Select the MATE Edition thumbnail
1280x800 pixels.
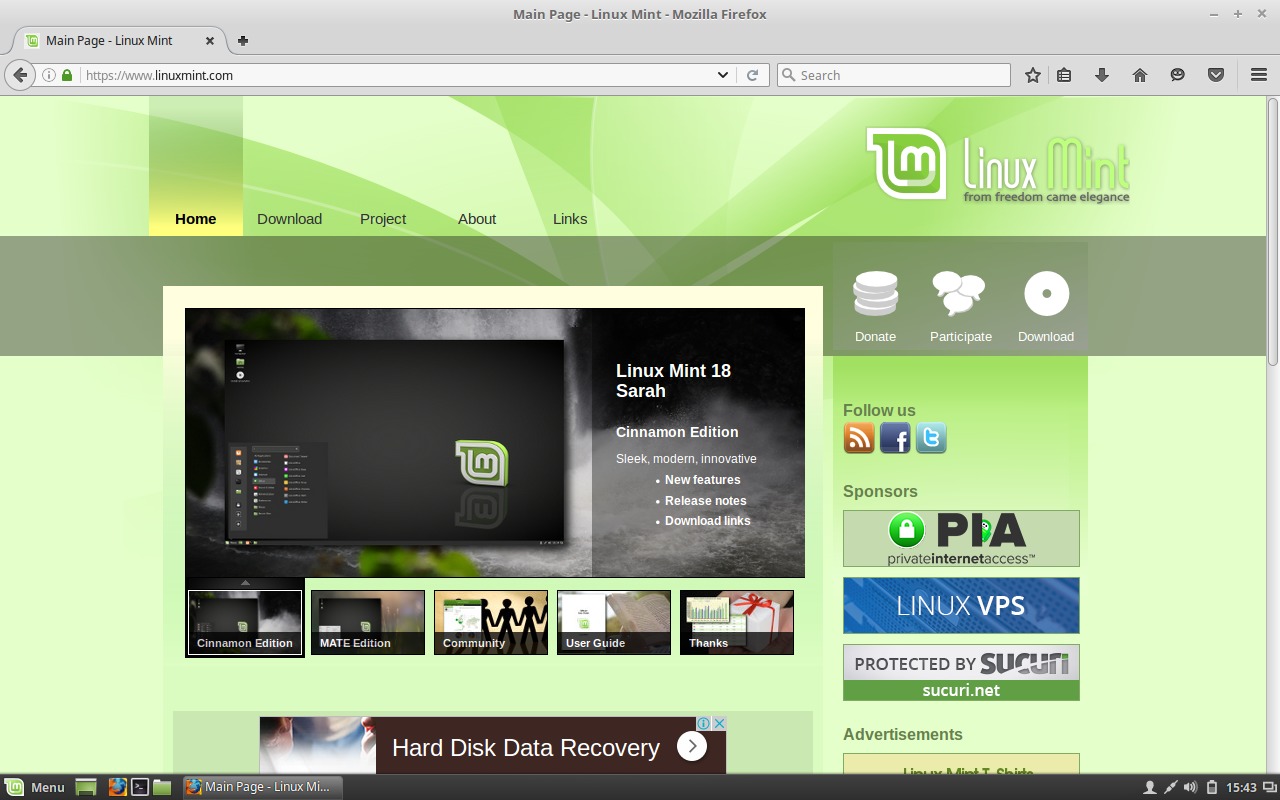tap(367, 622)
